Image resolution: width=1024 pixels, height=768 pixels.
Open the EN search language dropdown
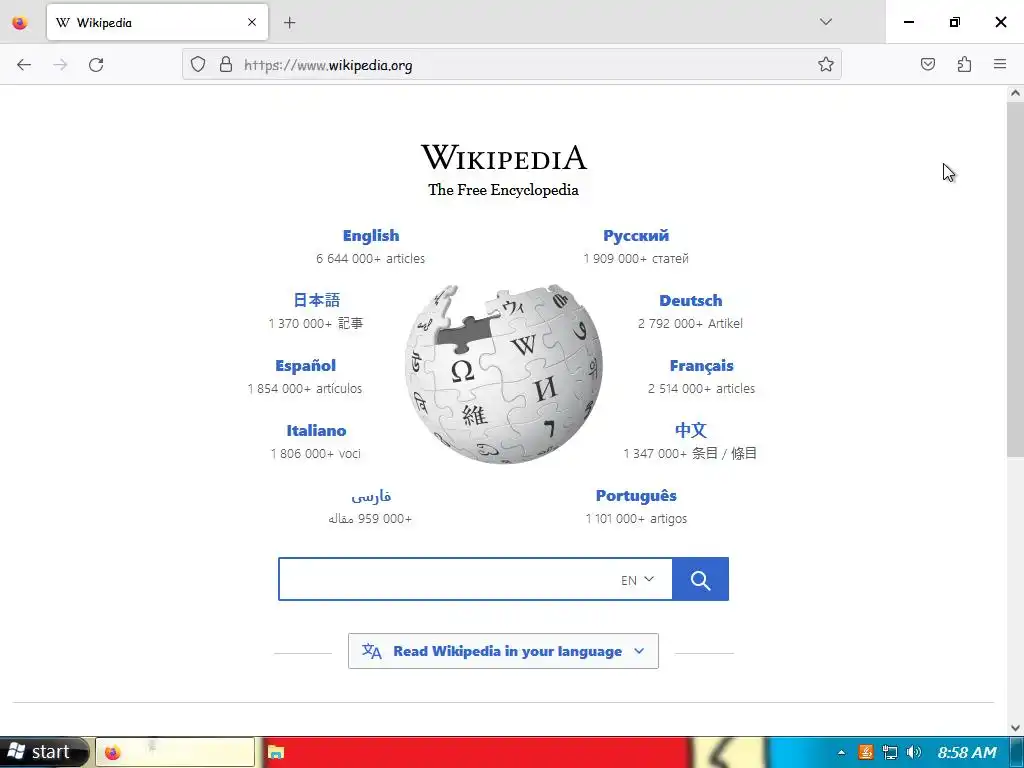click(637, 580)
